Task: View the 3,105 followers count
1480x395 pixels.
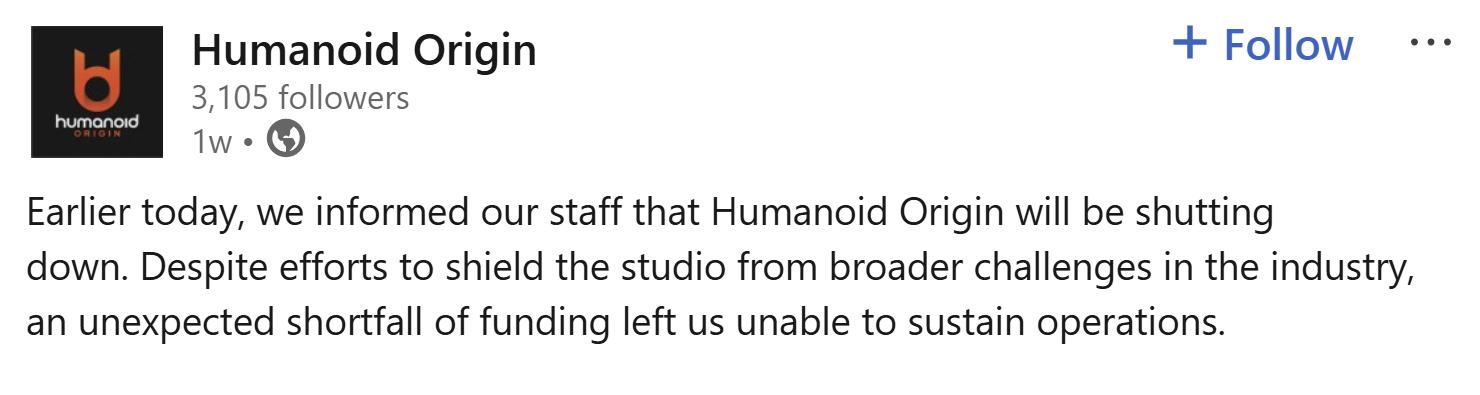Action: click(x=300, y=98)
